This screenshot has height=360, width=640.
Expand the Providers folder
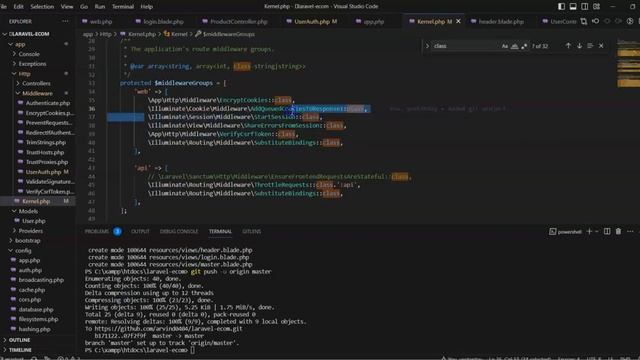click(x=31, y=231)
